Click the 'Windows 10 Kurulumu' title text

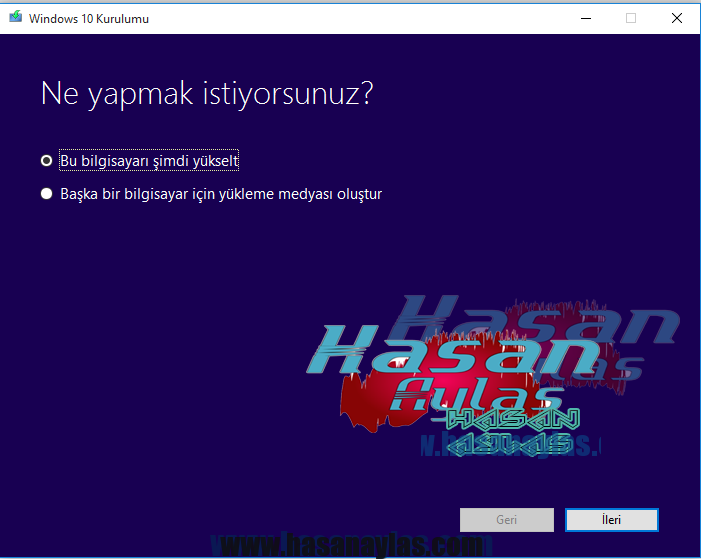coord(89,19)
